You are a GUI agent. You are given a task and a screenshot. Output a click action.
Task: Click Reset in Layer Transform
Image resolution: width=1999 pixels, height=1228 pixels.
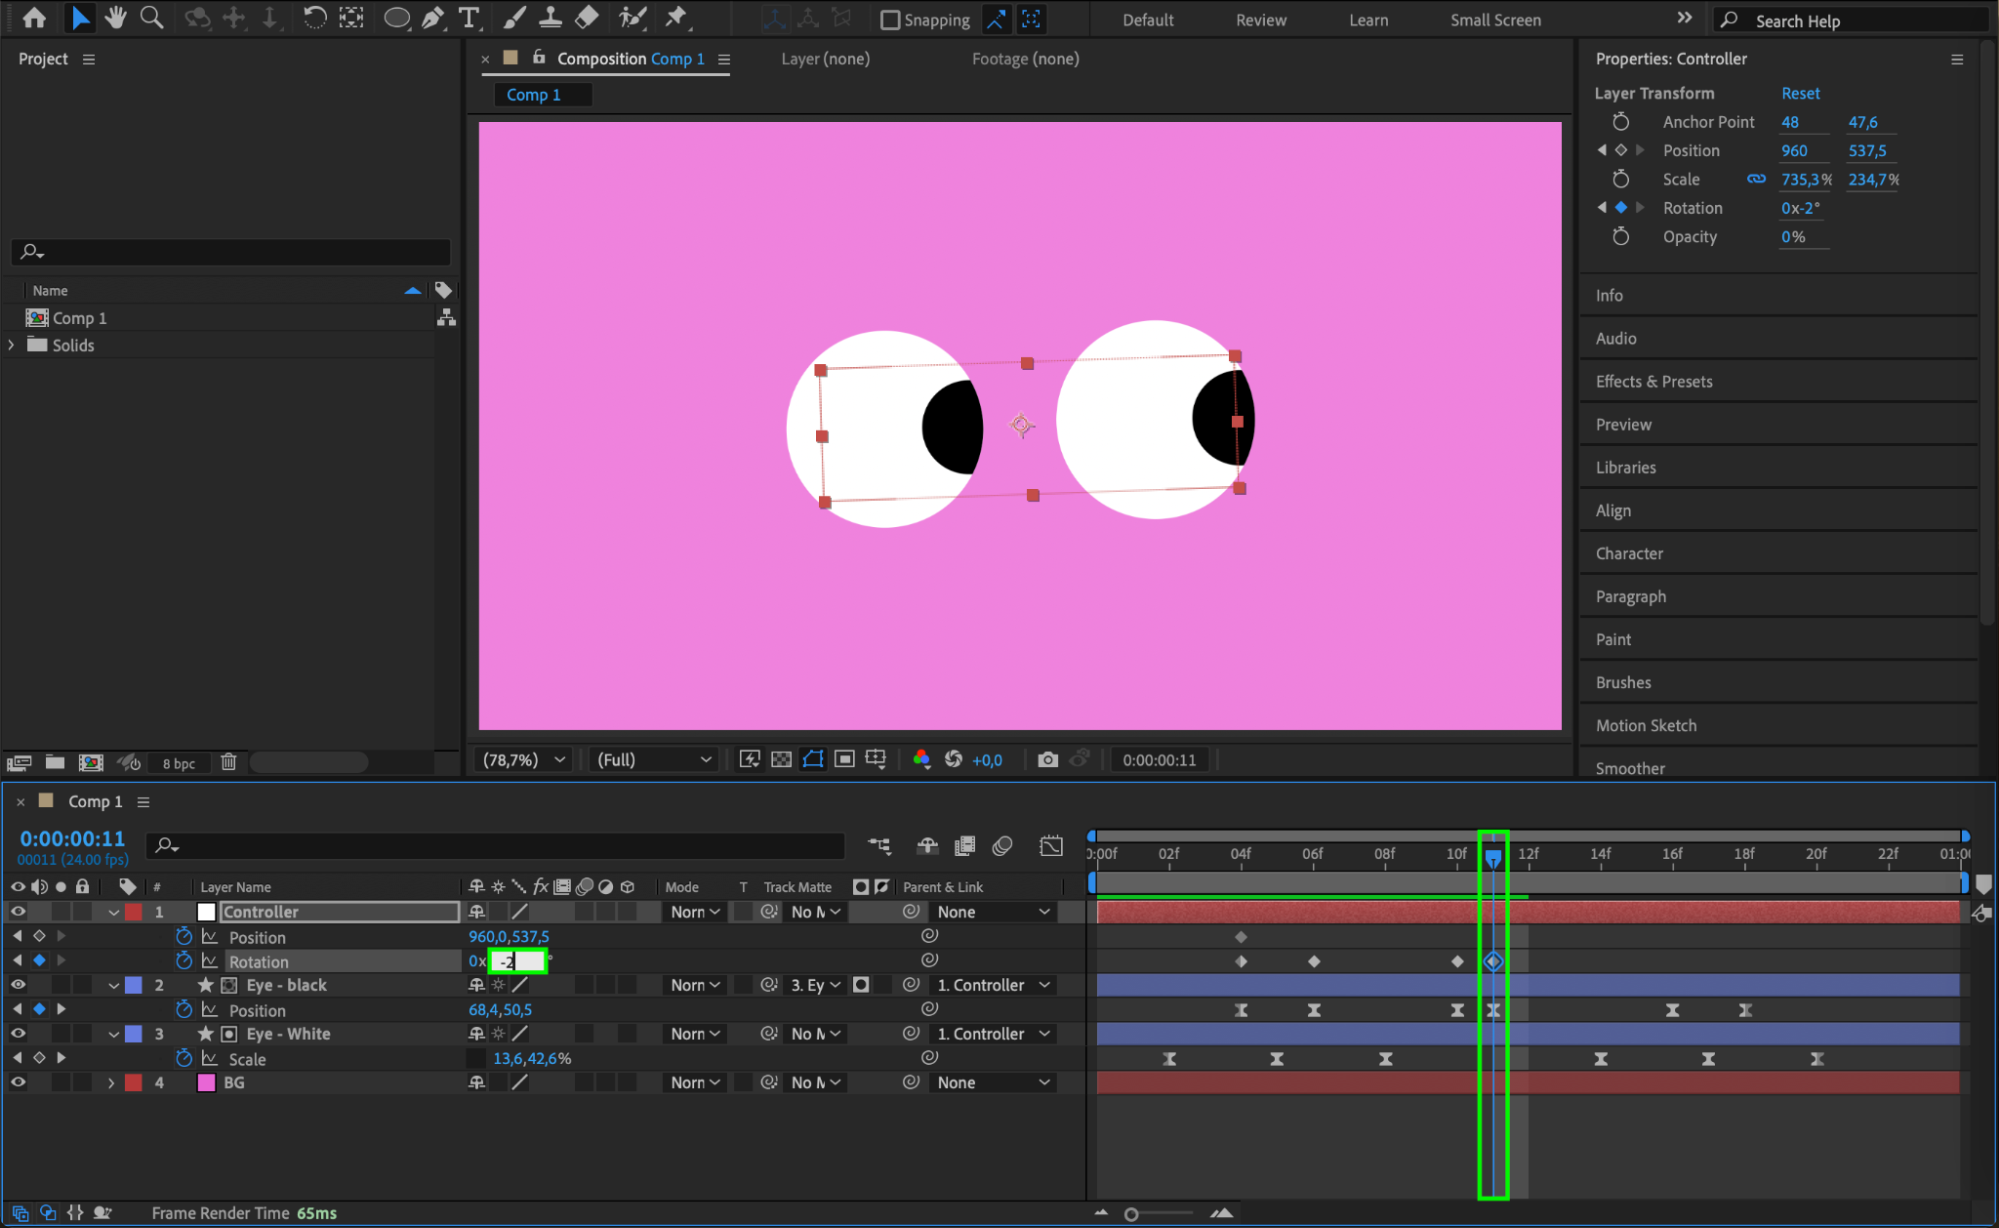1800,93
